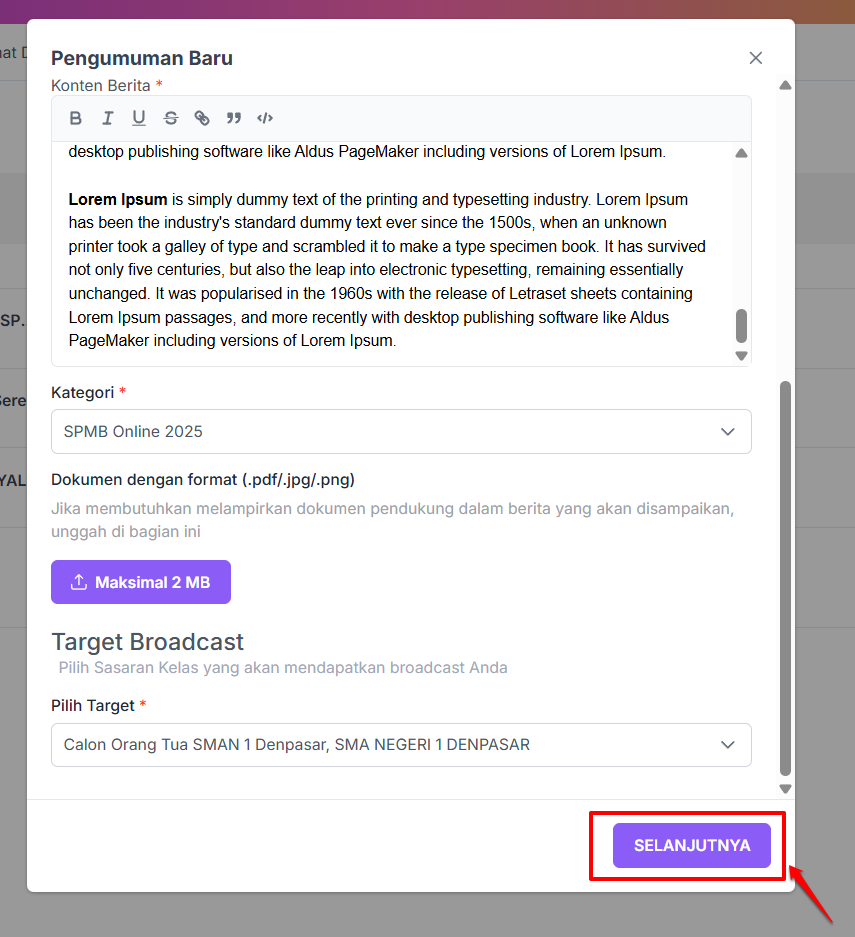
Task: Apply Strikethrough formatting
Action: tap(171, 118)
